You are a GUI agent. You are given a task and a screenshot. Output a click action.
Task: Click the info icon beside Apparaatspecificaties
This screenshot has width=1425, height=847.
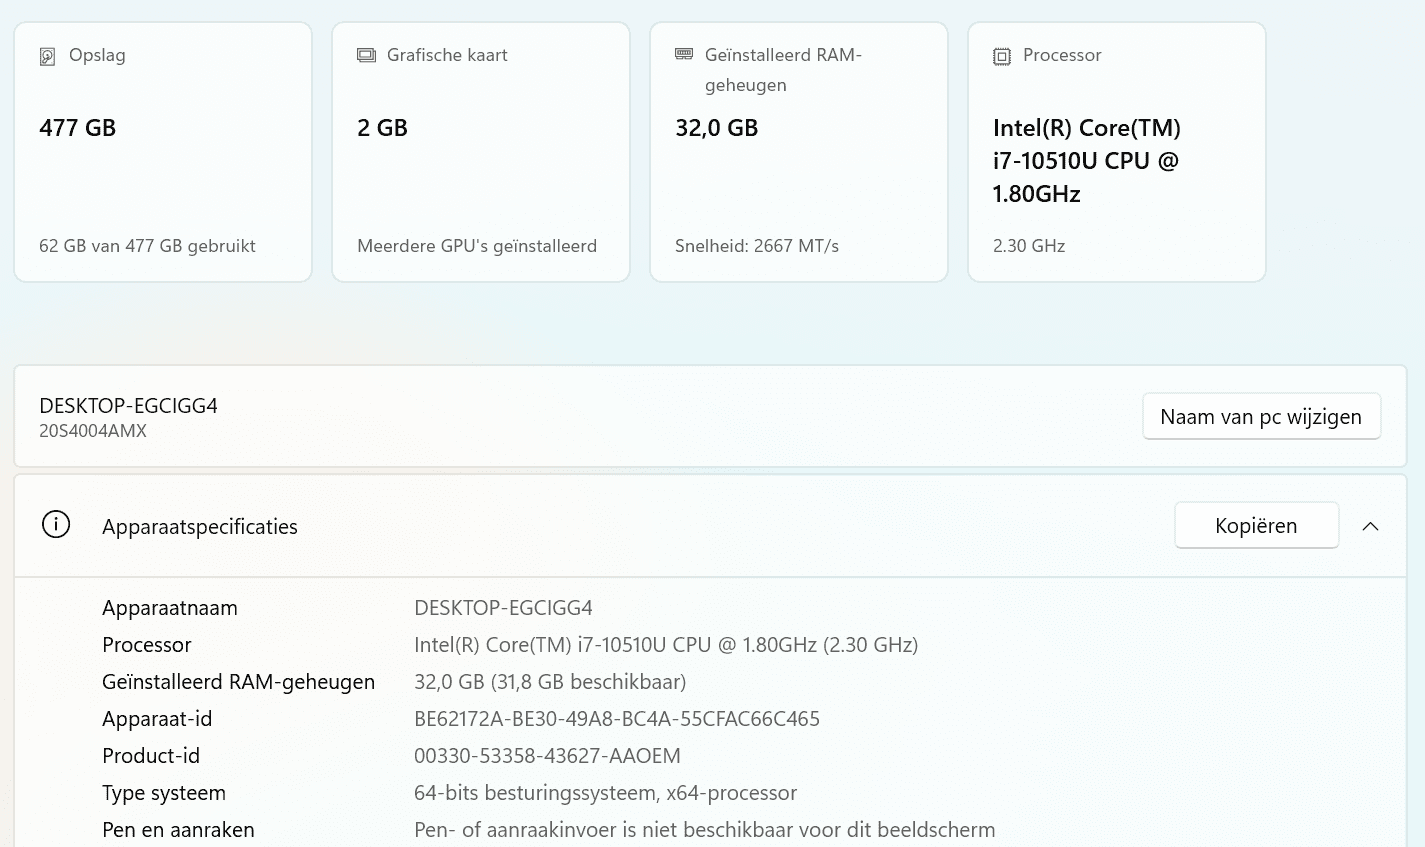tap(56, 525)
